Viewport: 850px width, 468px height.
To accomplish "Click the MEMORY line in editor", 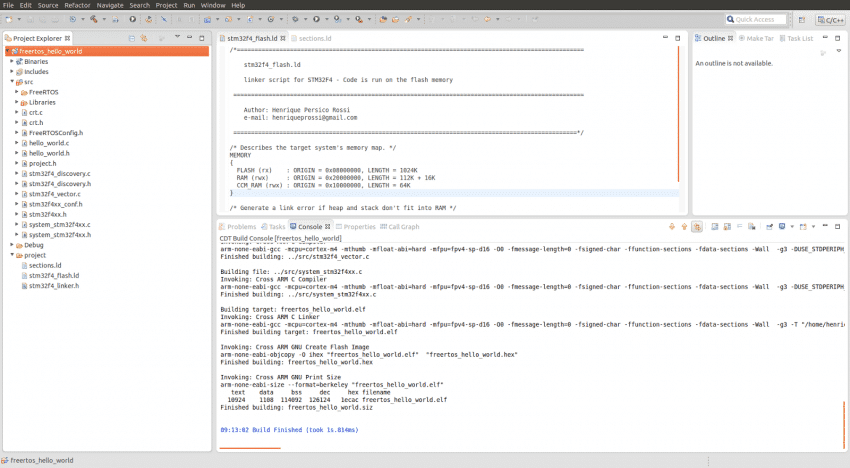I will [x=240, y=155].
